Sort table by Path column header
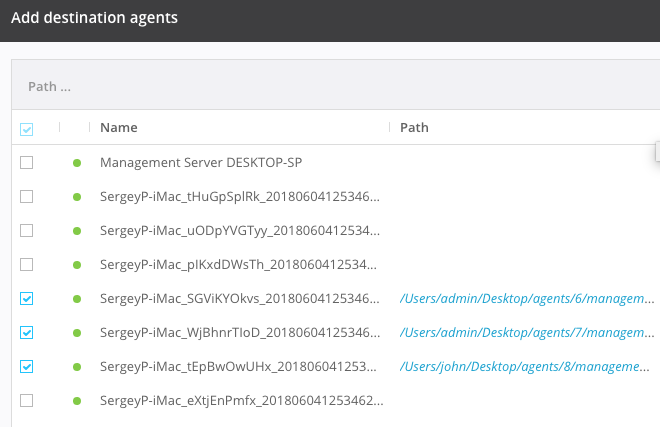 coord(414,128)
